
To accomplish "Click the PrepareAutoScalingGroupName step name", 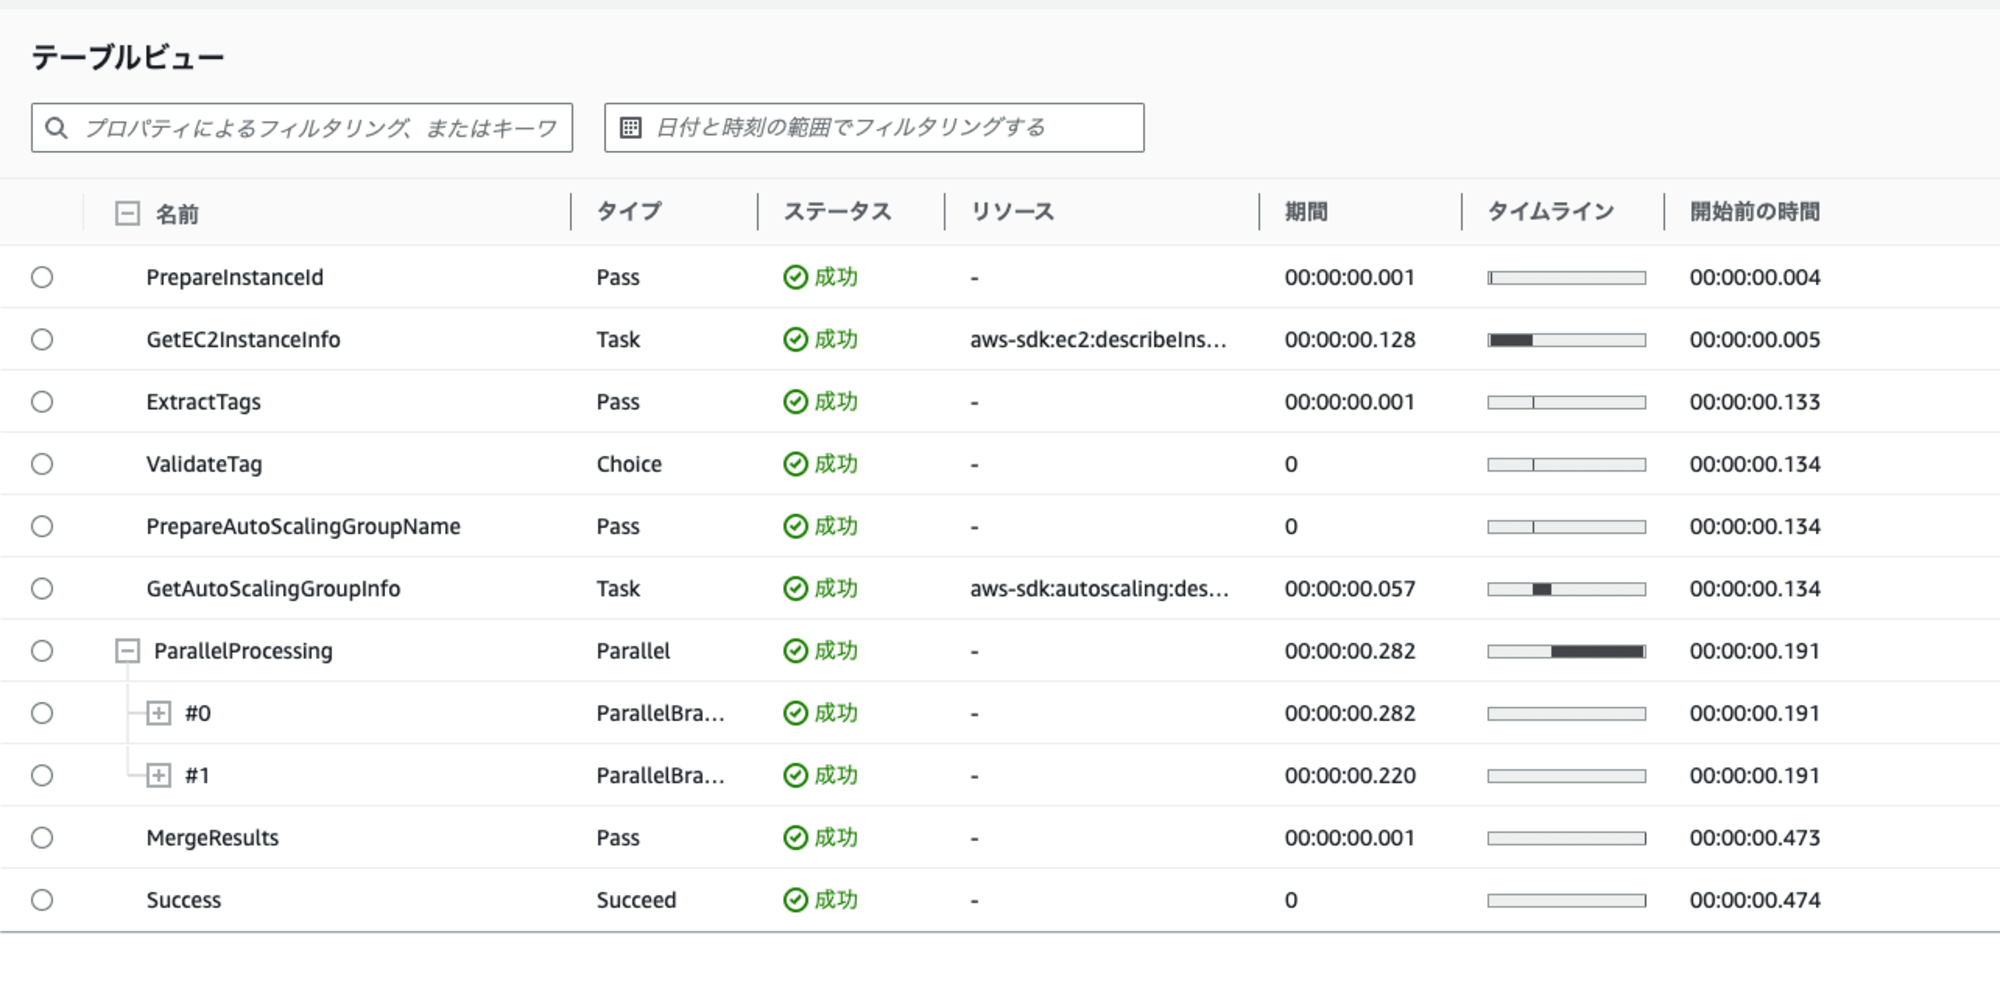I will click(303, 526).
